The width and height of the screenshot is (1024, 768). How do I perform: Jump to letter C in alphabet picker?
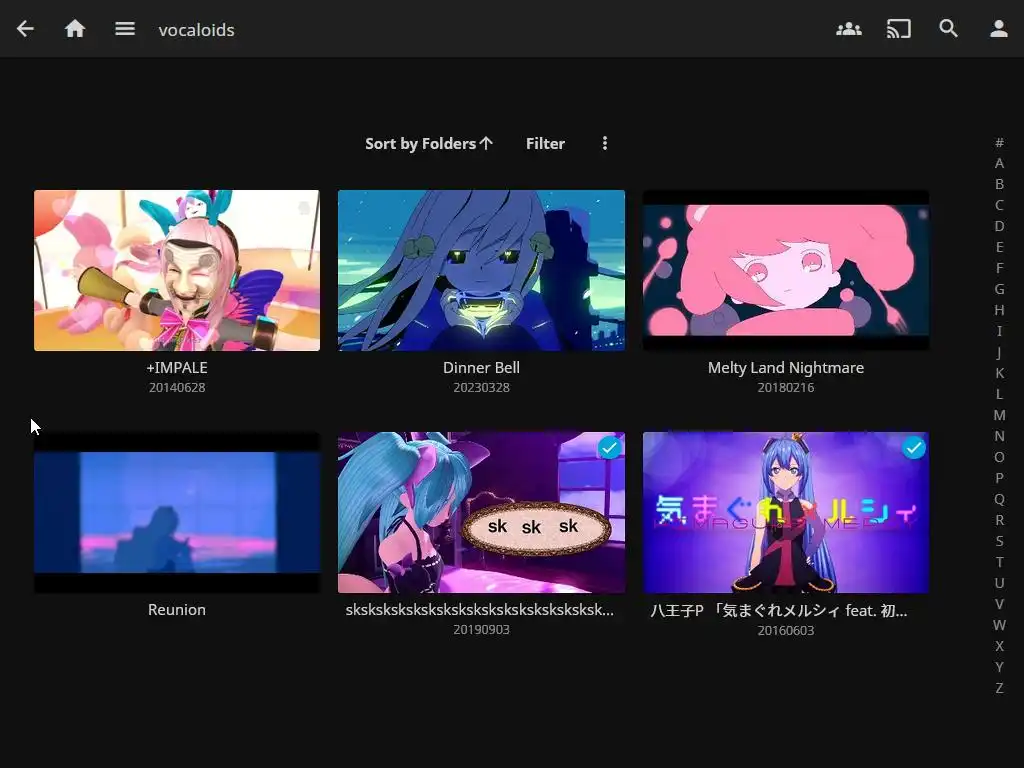click(999, 205)
